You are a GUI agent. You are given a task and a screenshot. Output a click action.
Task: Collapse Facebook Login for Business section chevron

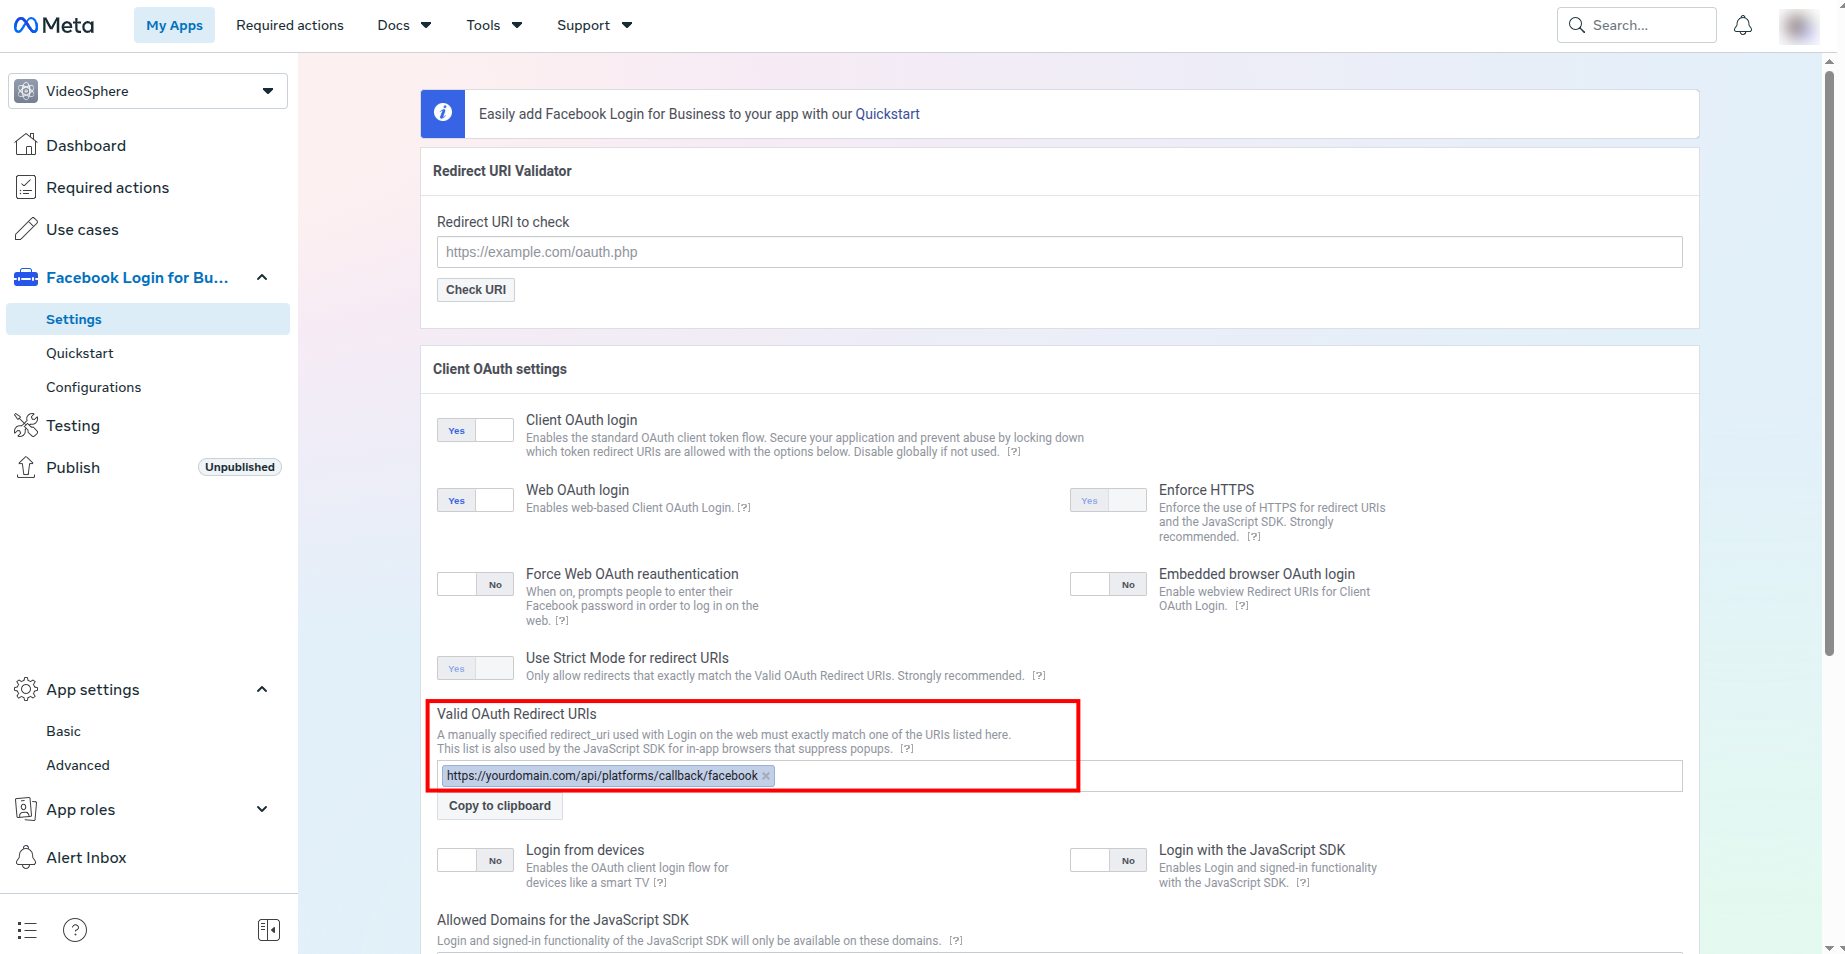[x=262, y=277]
